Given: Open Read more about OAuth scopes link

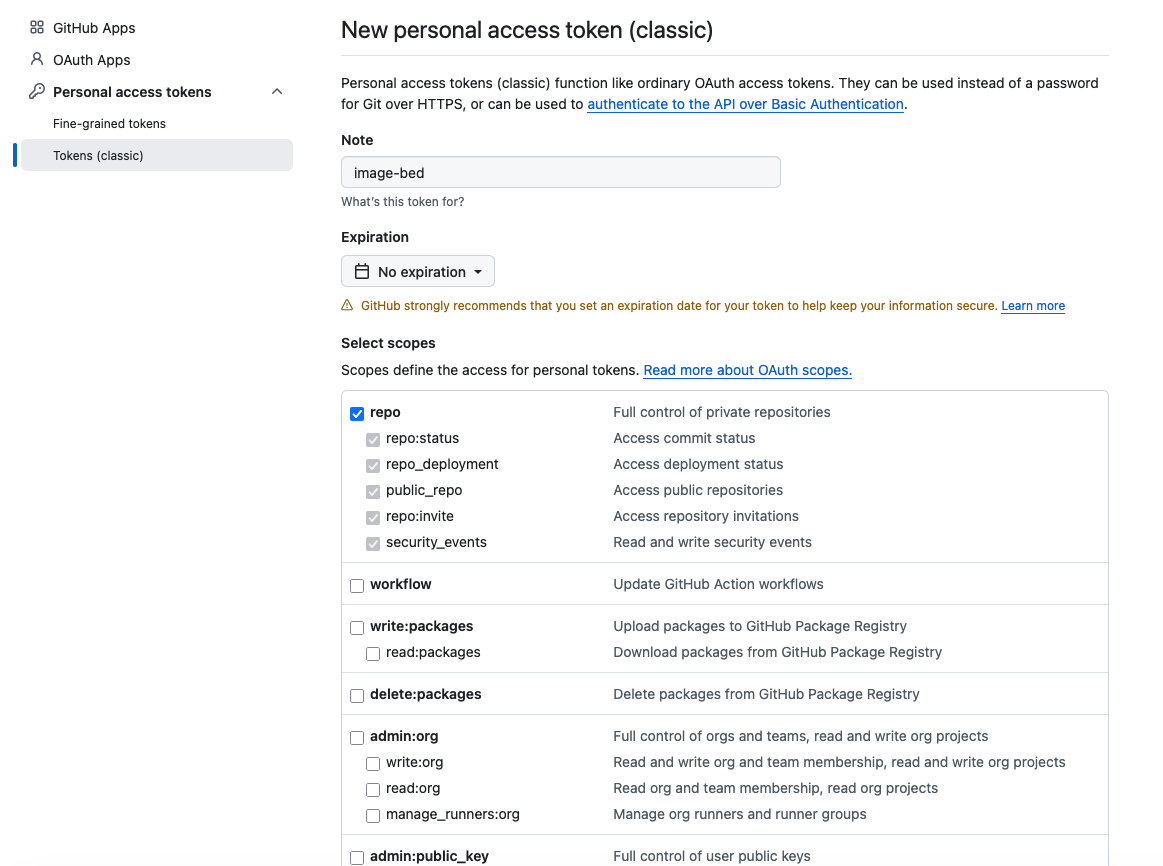Looking at the screenshot, I should 747,370.
